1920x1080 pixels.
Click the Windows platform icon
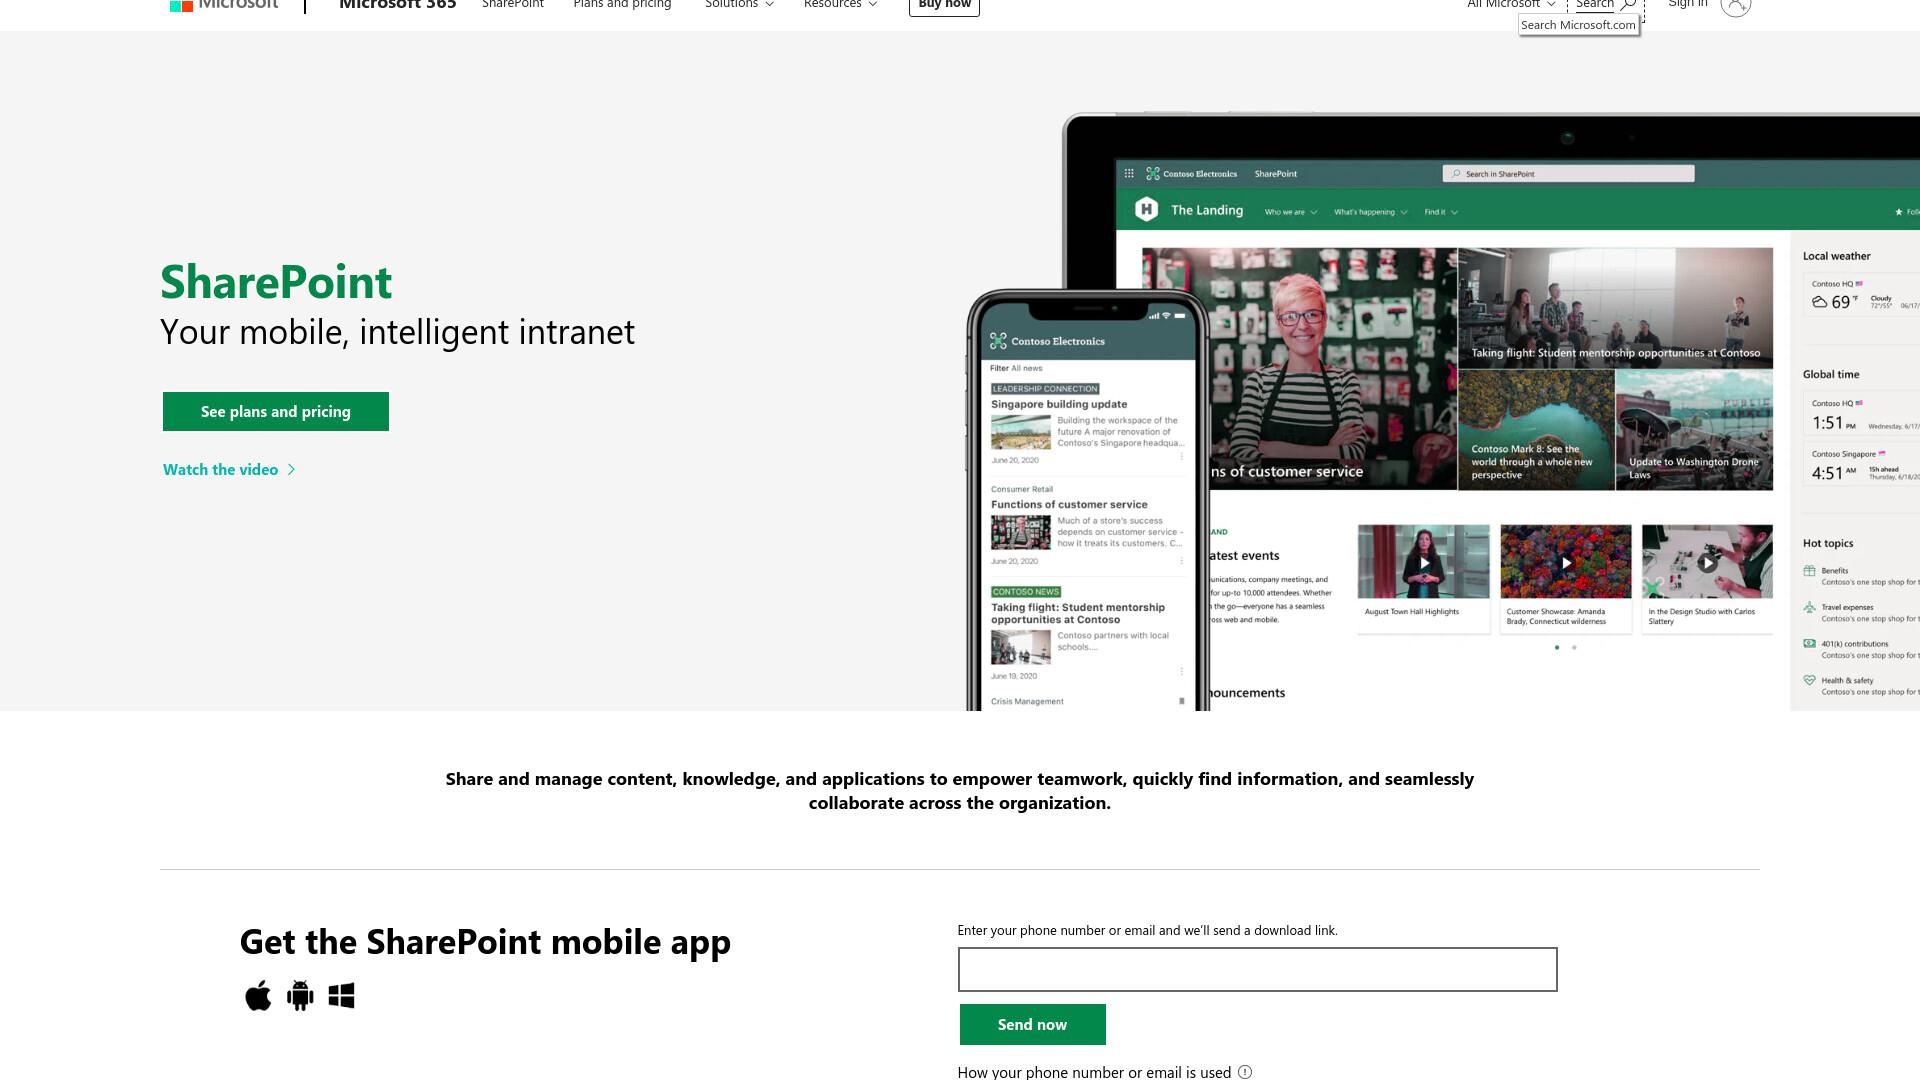pos(341,996)
